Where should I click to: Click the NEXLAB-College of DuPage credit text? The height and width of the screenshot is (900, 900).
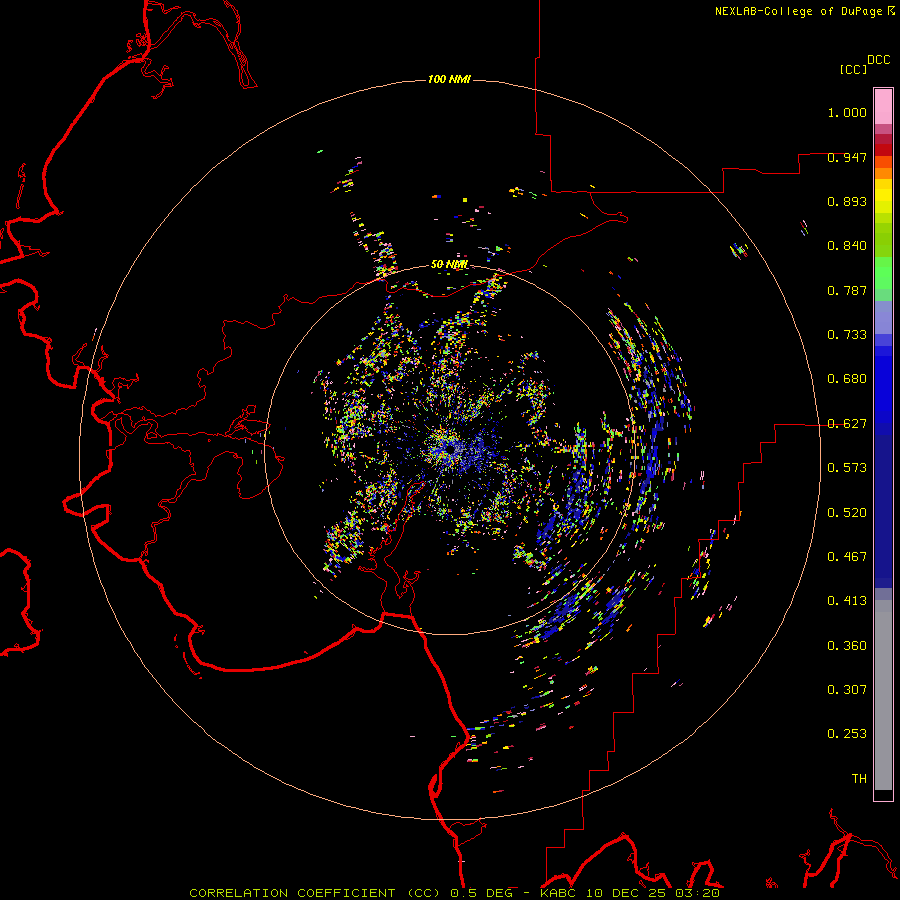pyautogui.click(x=798, y=11)
